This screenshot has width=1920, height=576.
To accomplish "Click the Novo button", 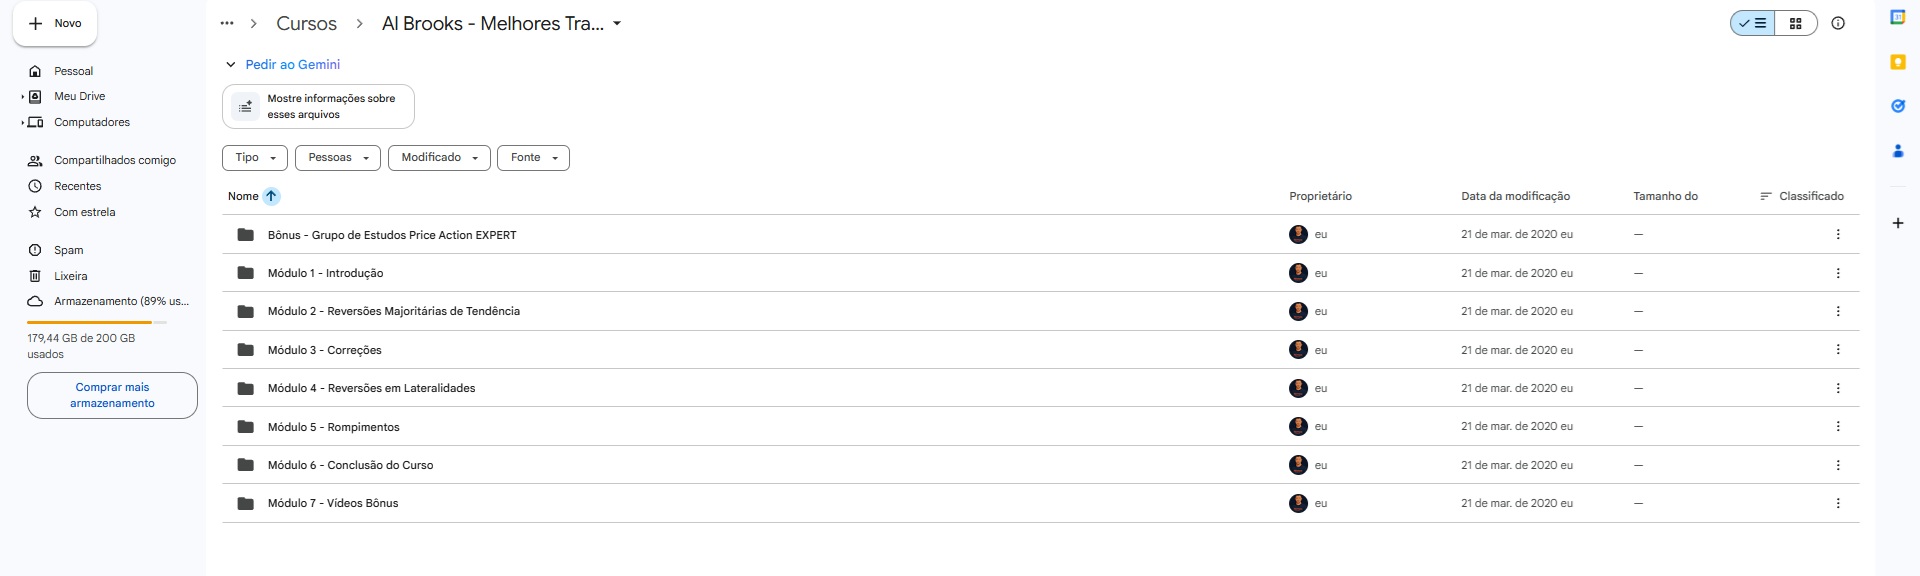I will (55, 23).
